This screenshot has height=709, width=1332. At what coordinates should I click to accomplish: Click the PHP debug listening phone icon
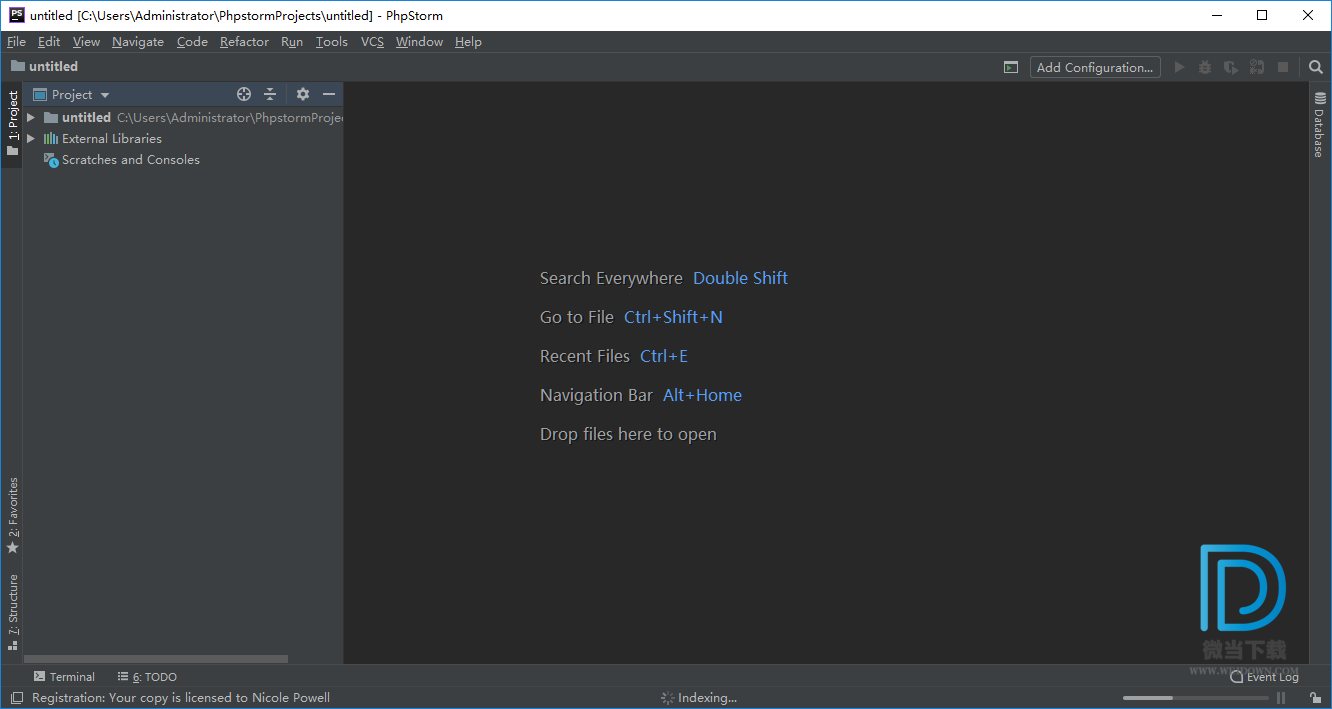coord(1257,67)
